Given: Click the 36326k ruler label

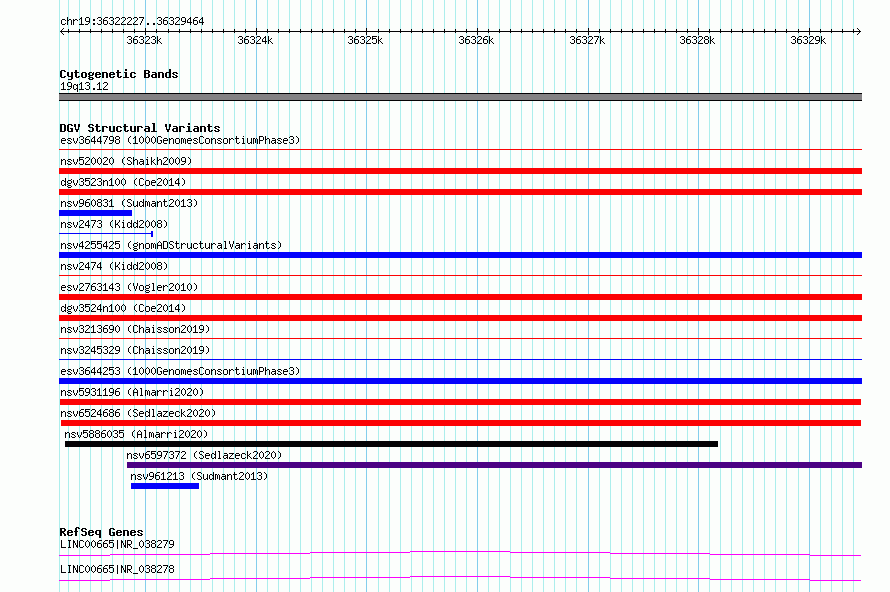Looking at the screenshot, I should coord(476,40).
